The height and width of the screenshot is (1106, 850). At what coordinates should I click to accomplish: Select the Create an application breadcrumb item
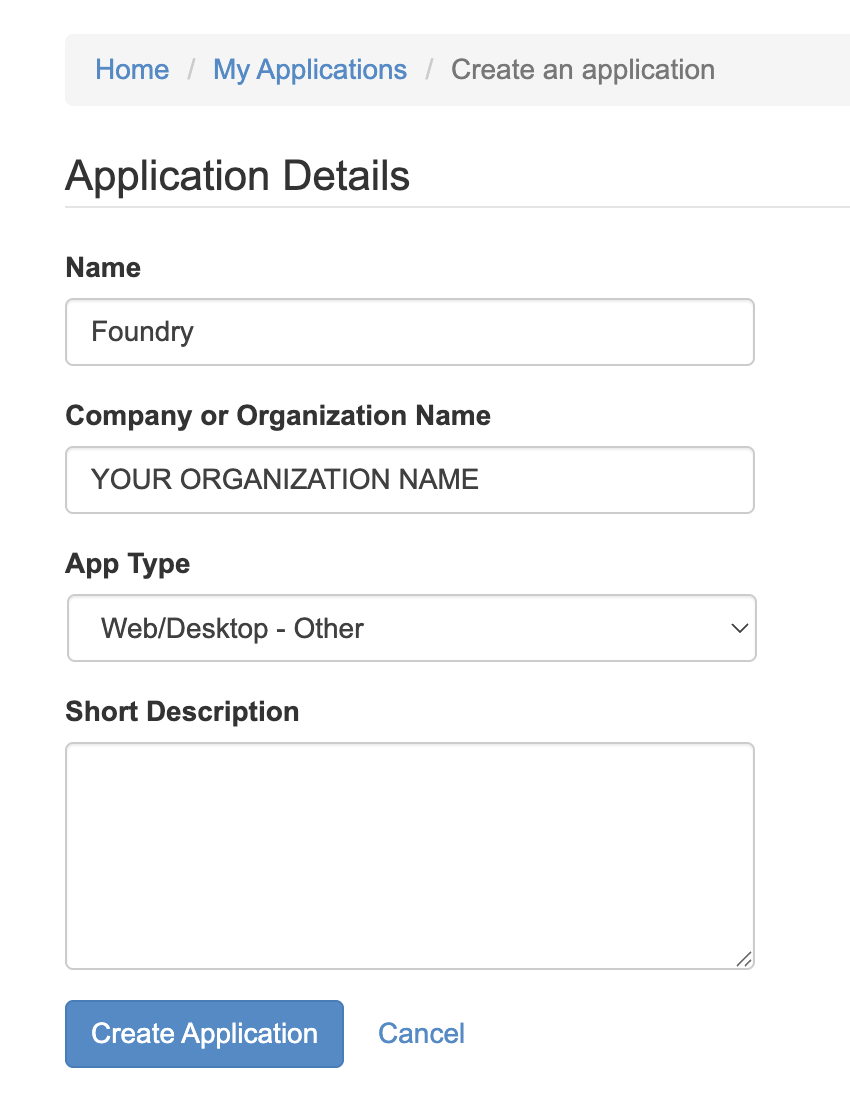[x=583, y=69]
